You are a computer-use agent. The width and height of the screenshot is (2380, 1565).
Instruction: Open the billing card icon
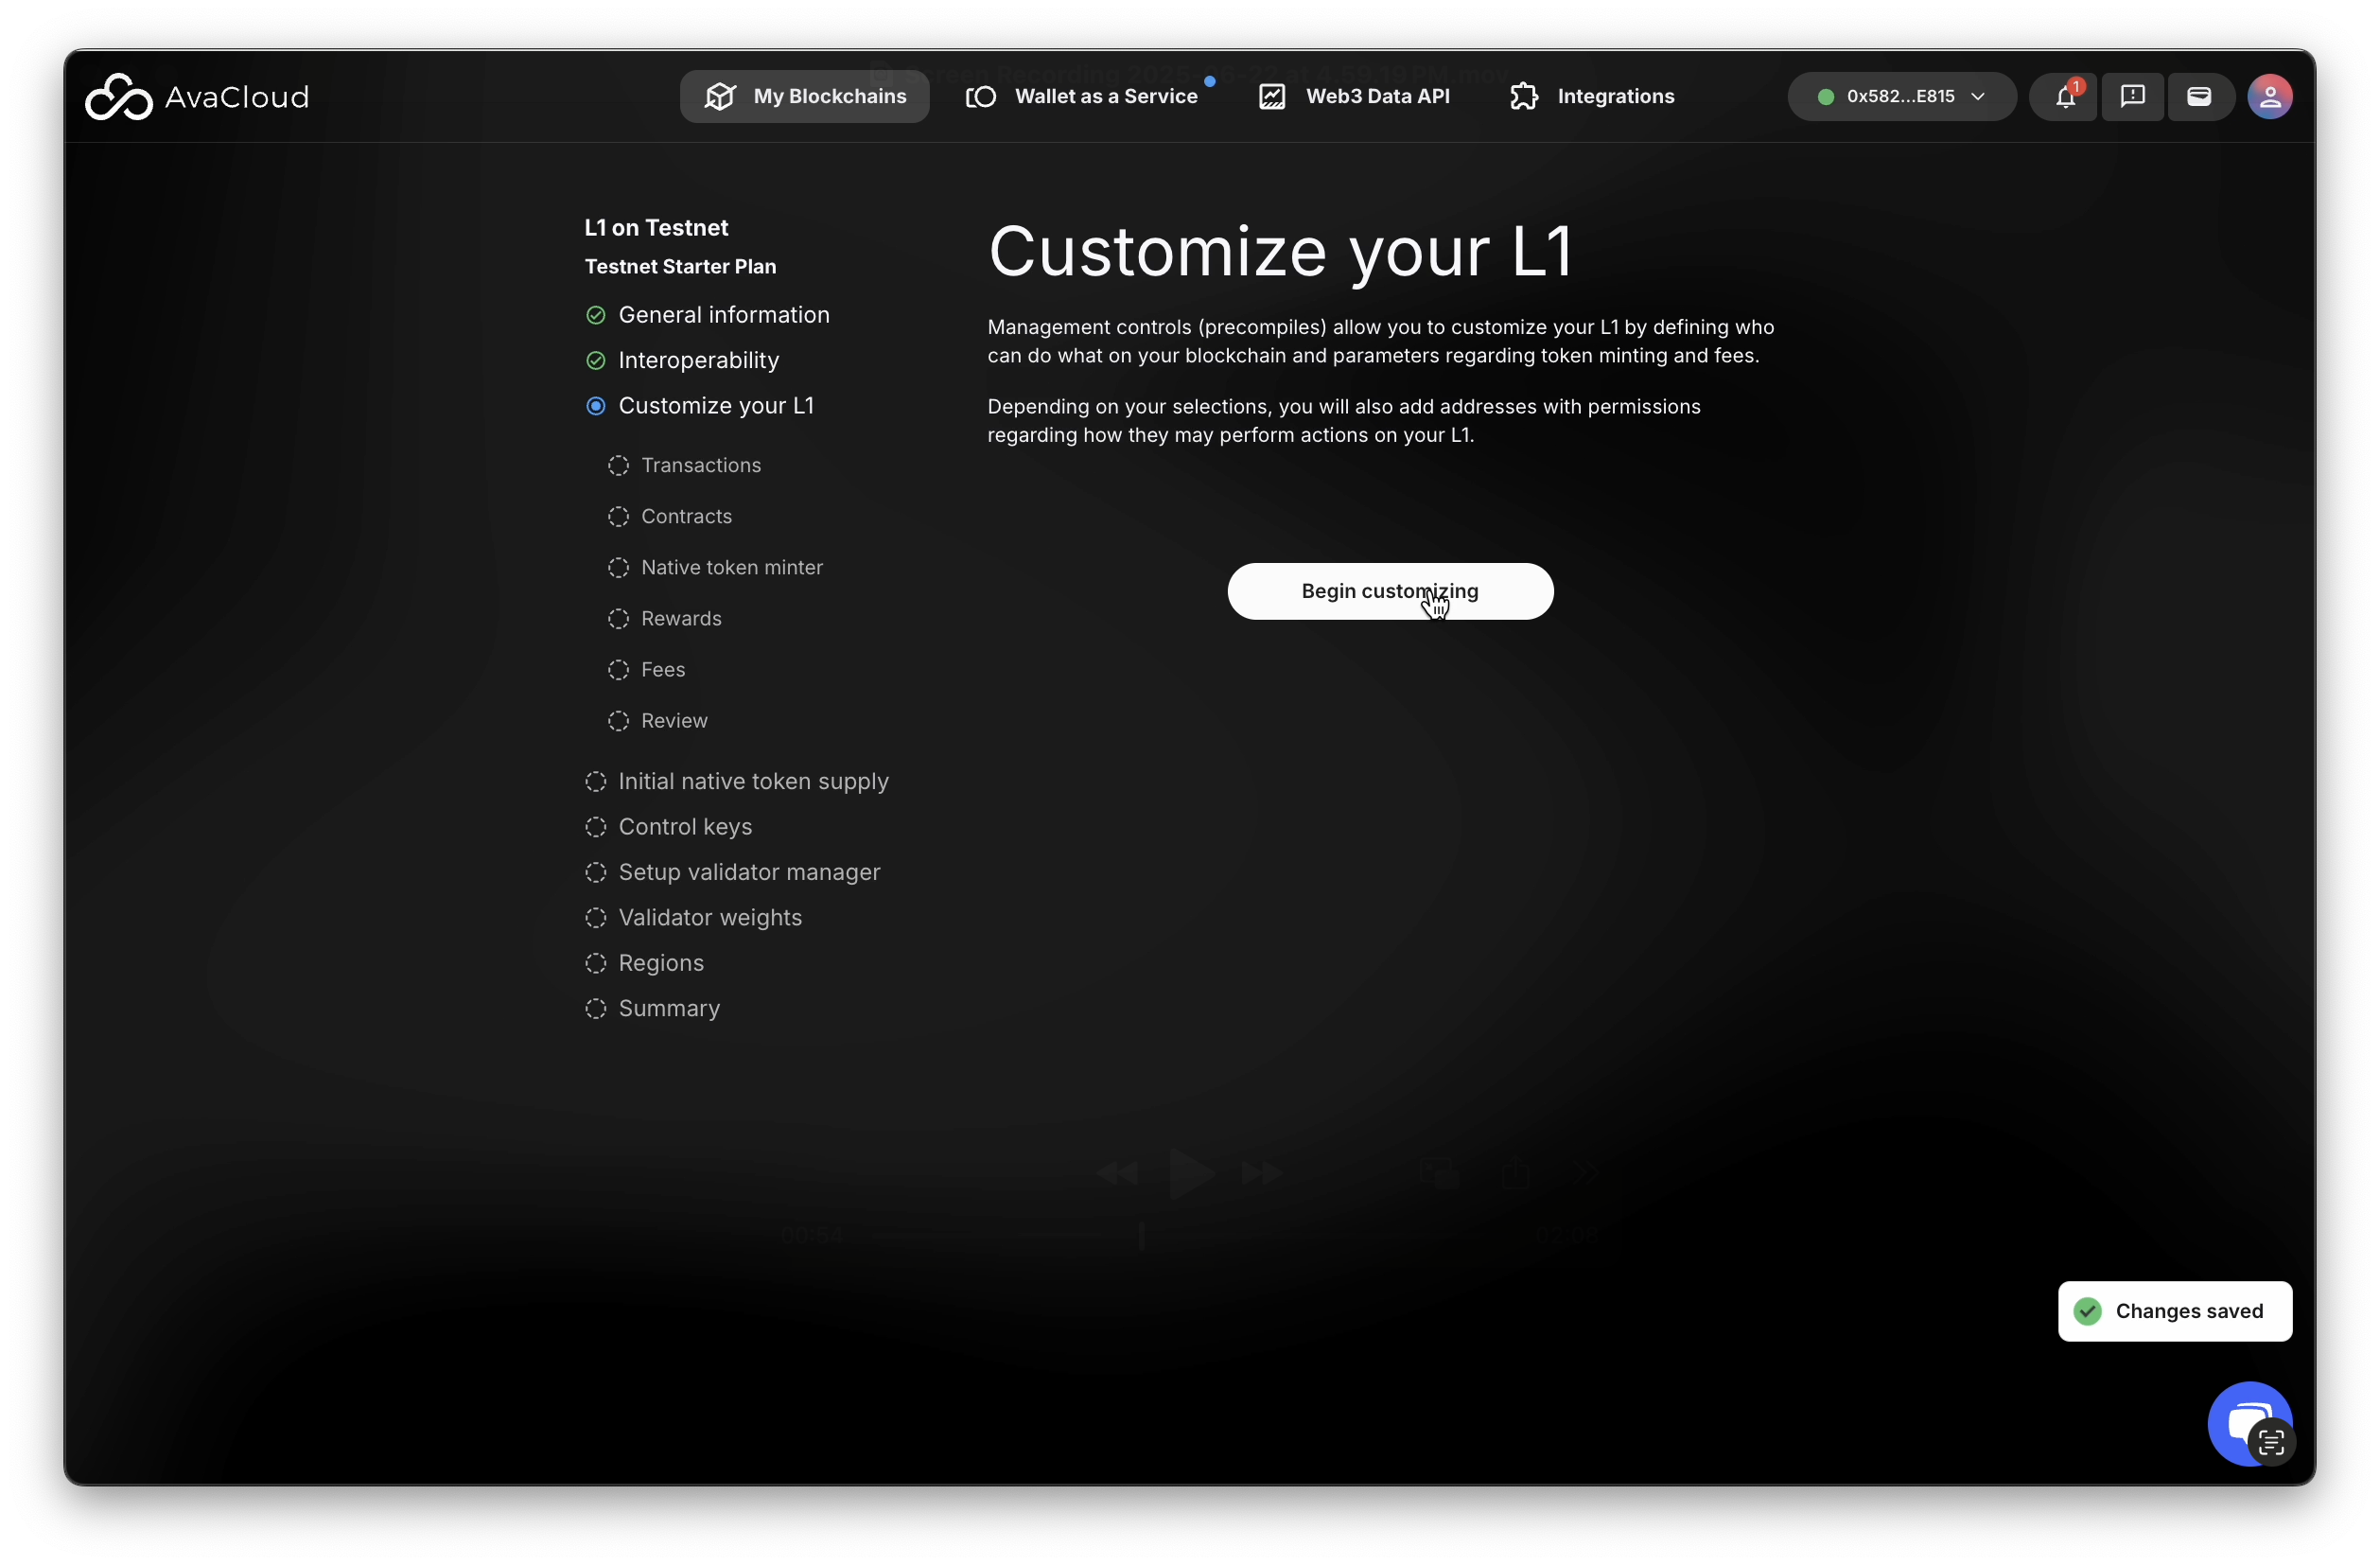(x=2199, y=97)
